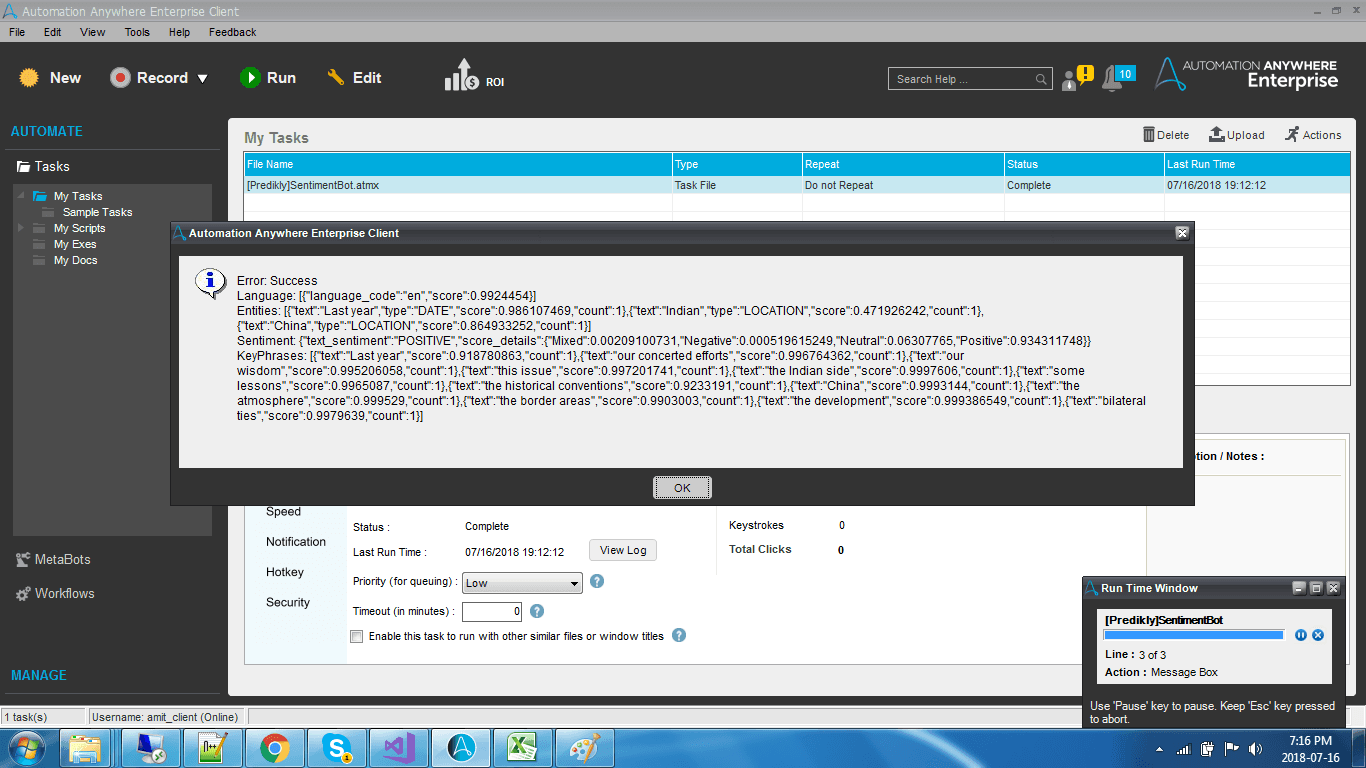Image resolution: width=1366 pixels, height=768 pixels.
Task: Click the ROI chart icon
Action: [463, 75]
